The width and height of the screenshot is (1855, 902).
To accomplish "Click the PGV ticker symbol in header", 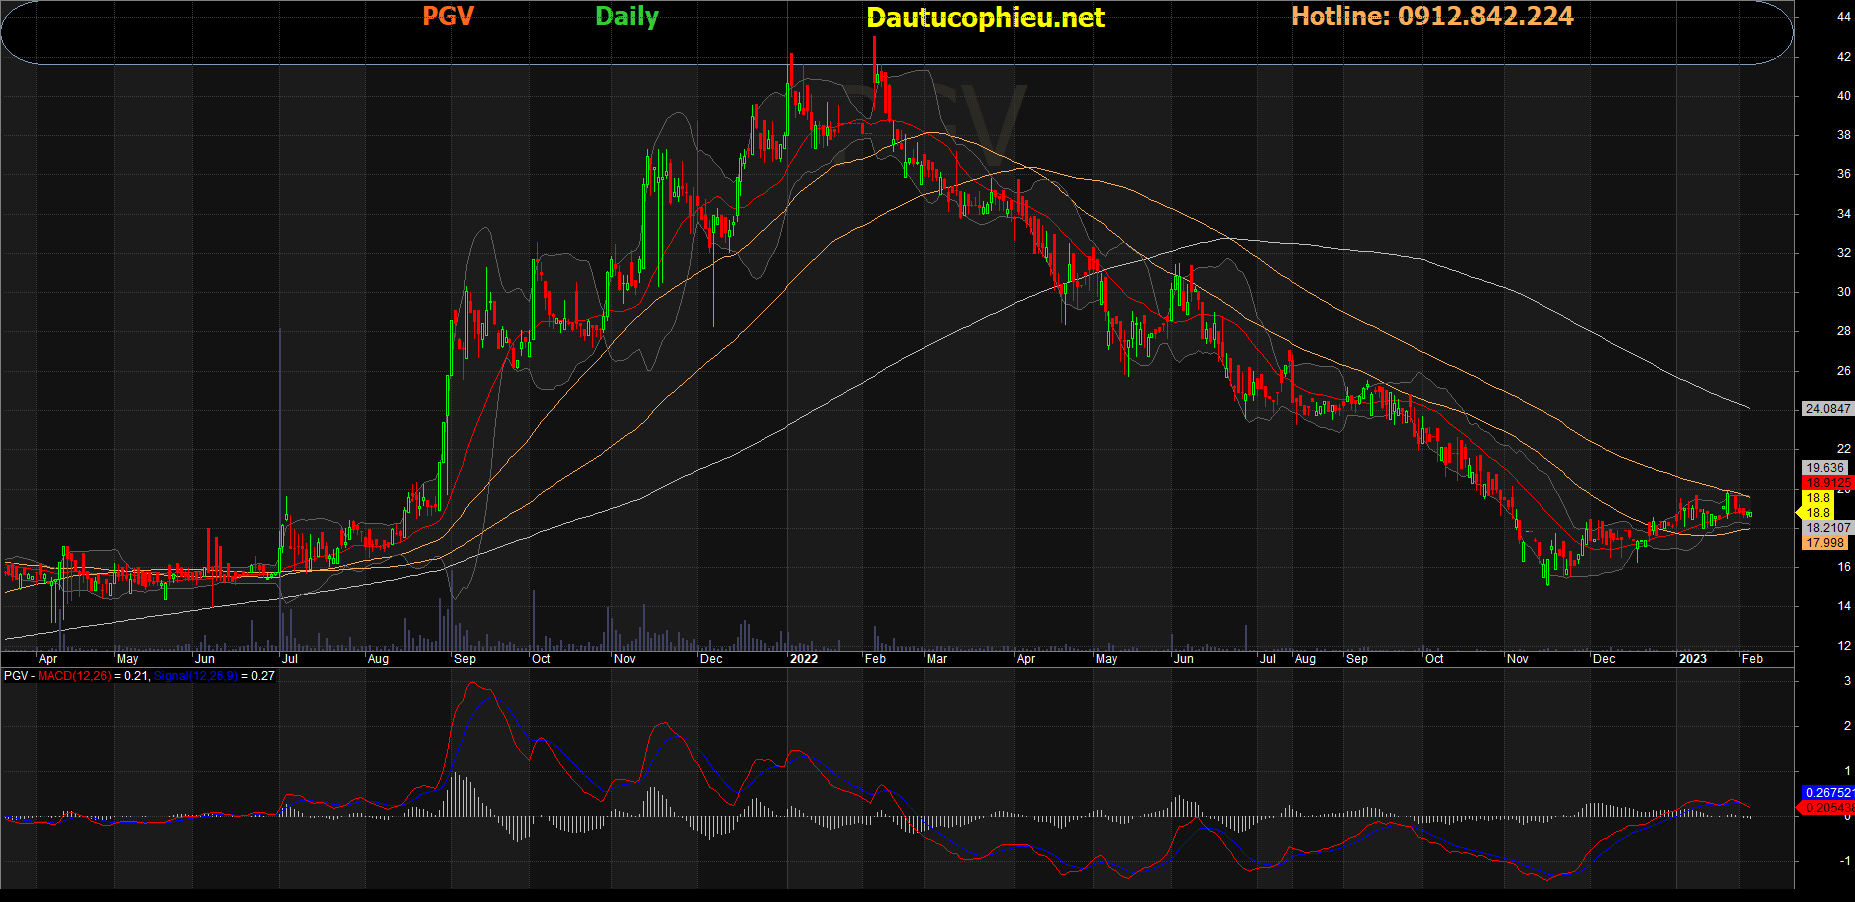I will [447, 16].
